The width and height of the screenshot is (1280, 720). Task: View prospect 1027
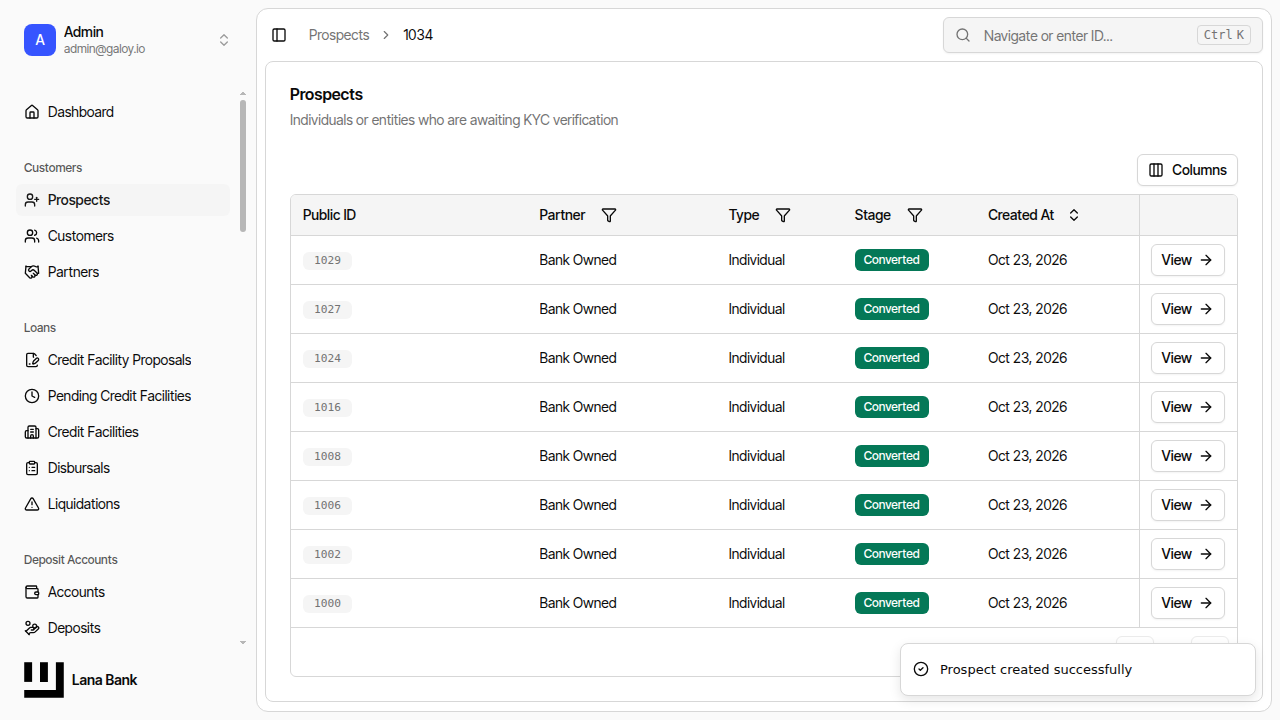click(1187, 309)
